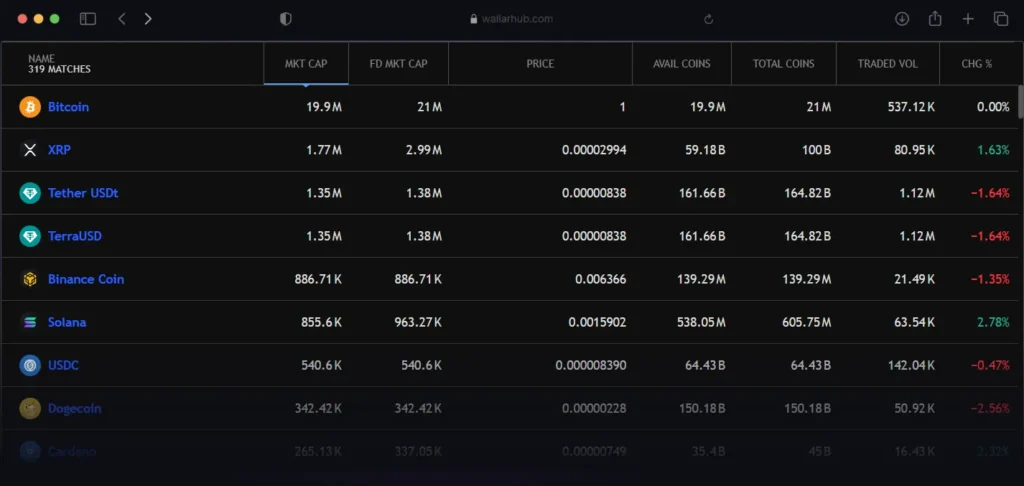Click the table vertical scrollbar
Image resolution: width=1024 pixels, height=486 pixels.
click(x=1020, y=103)
